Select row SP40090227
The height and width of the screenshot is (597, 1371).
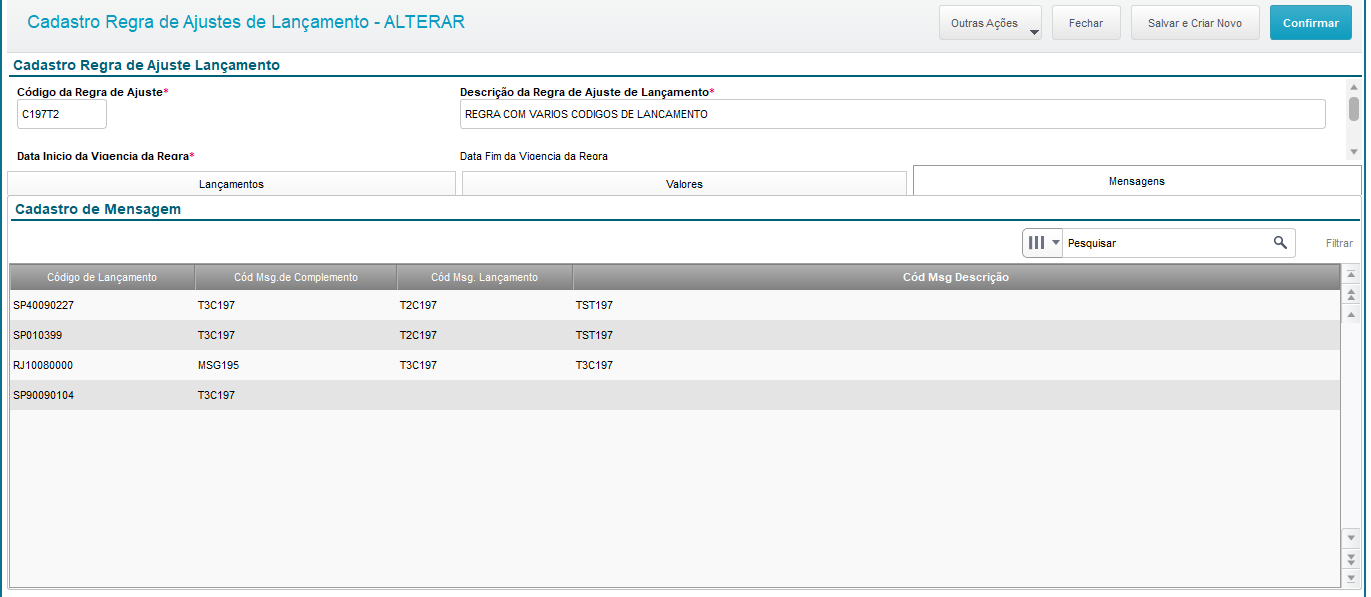coord(675,305)
